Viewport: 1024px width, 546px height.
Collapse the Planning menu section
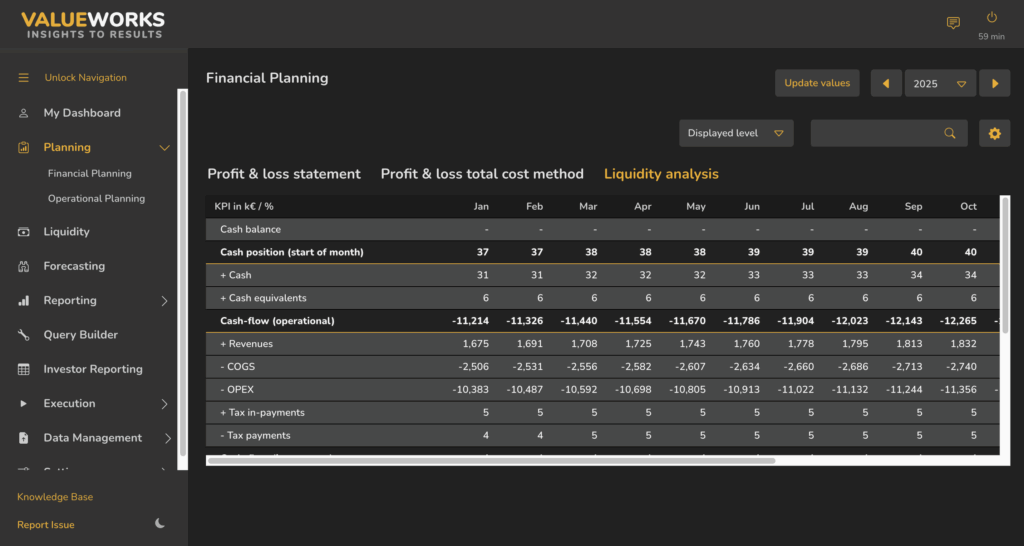165,148
